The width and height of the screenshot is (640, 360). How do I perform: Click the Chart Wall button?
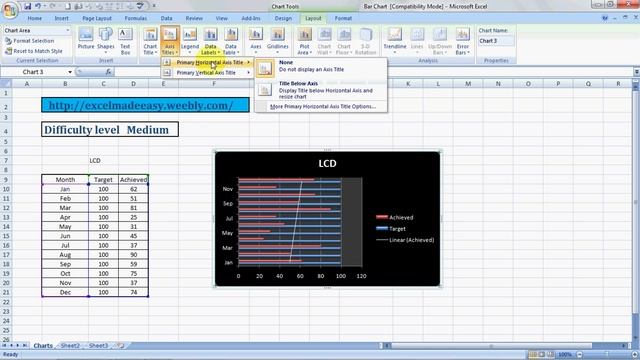(324, 41)
